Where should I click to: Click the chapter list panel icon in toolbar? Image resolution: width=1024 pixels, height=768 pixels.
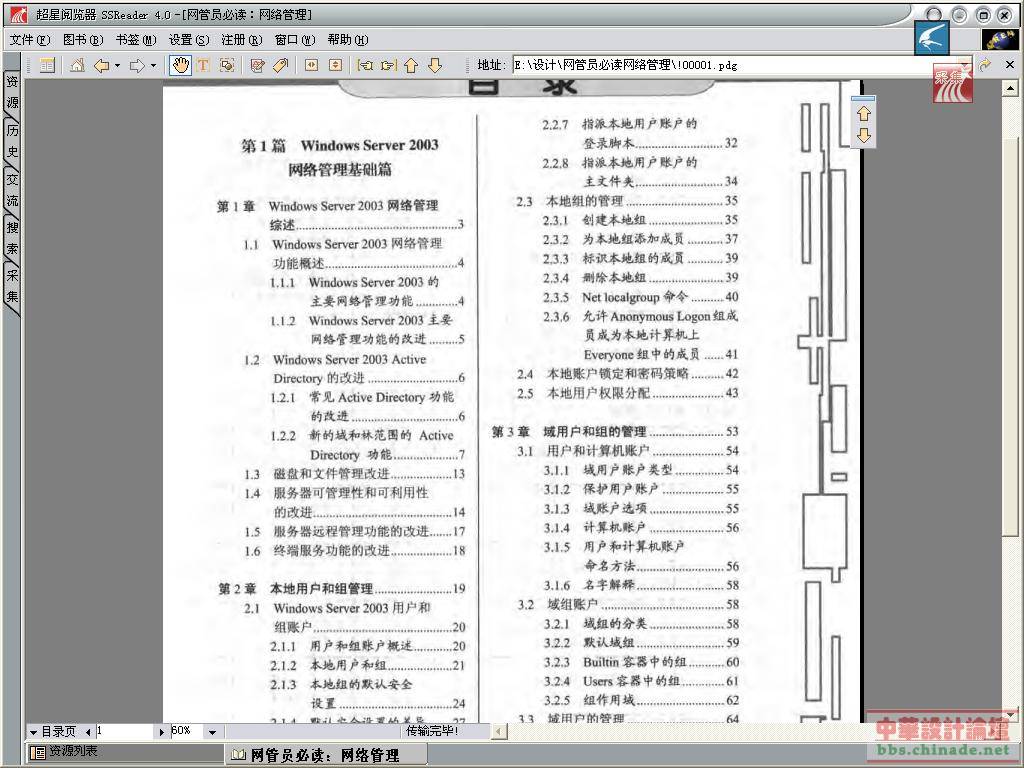tap(47, 65)
